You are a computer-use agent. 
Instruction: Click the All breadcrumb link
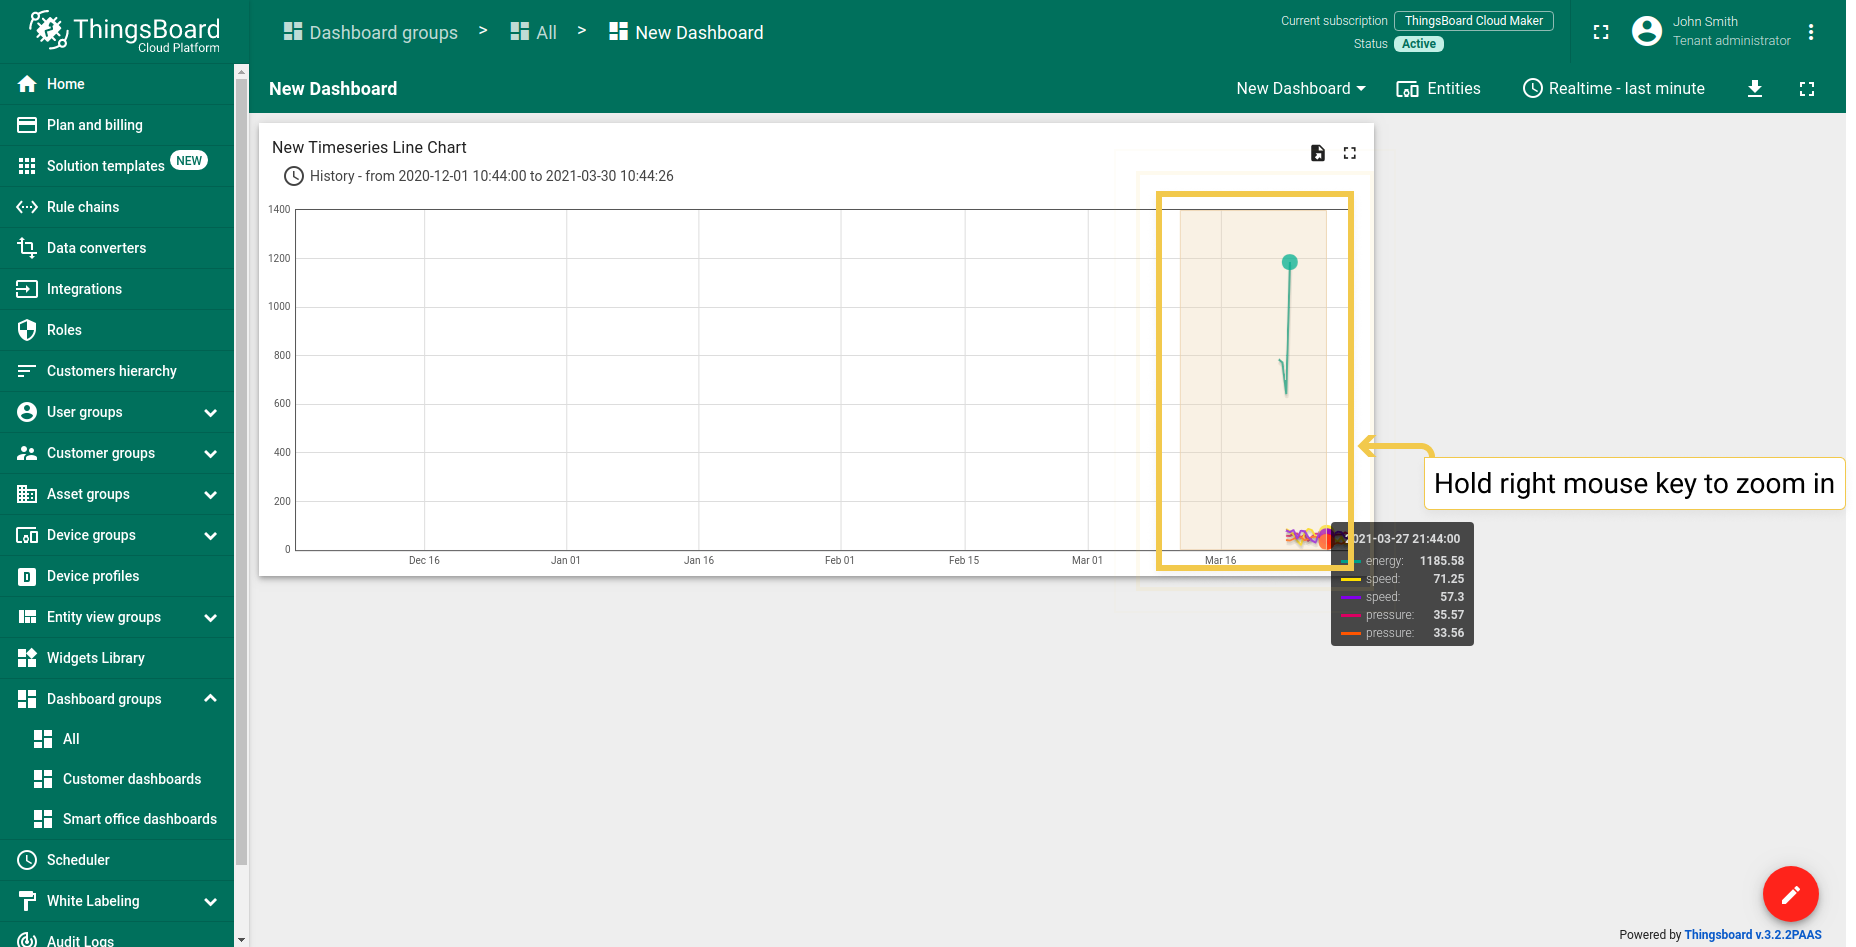tap(534, 32)
